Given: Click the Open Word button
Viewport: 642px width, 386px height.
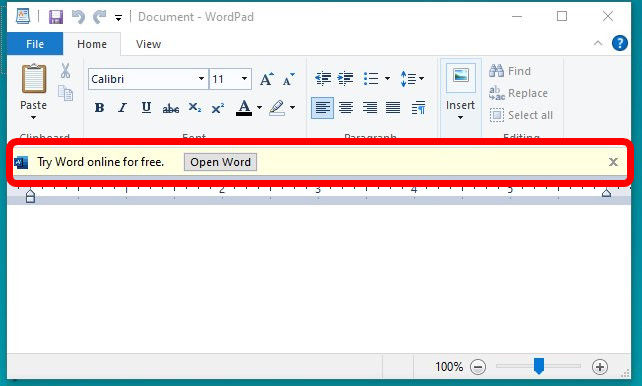Looking at the screenshot, I should (x=220, y=162).
